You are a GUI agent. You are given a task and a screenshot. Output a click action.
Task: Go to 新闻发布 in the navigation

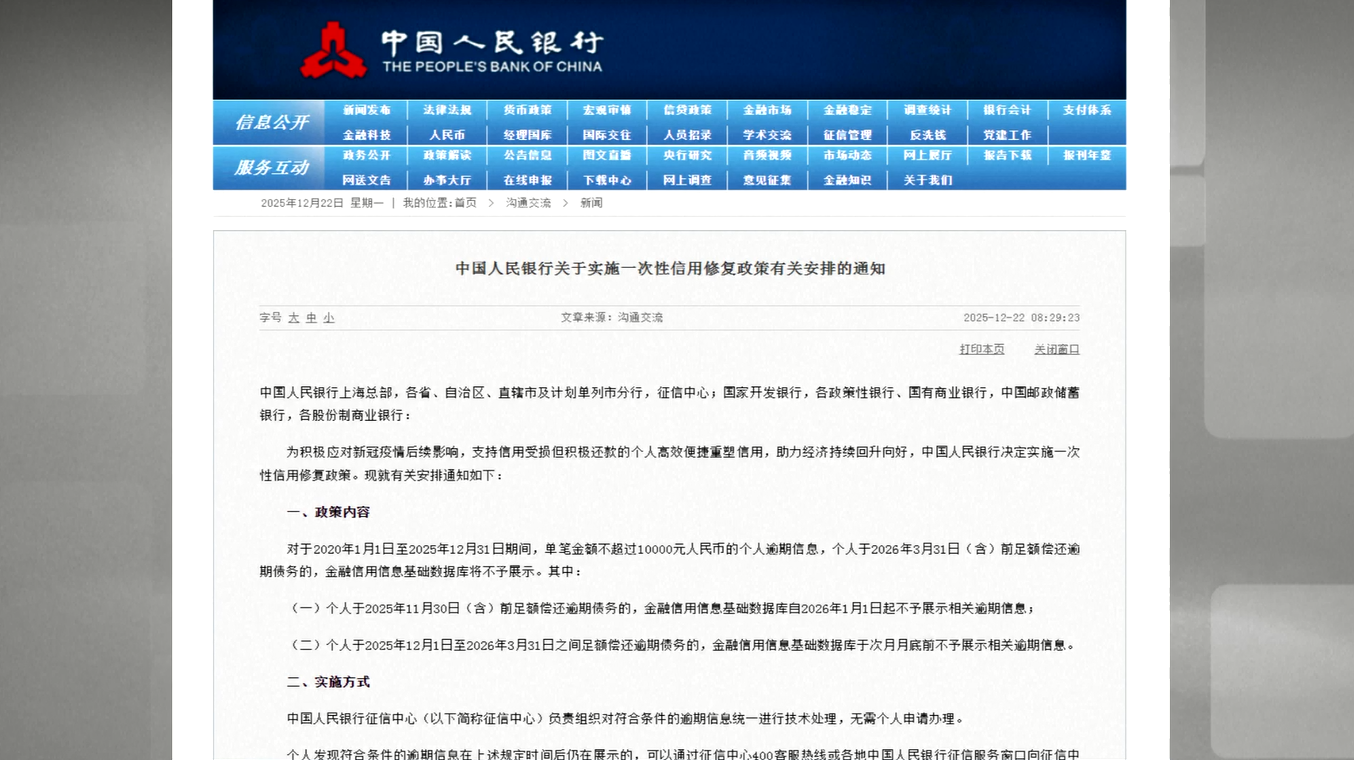click(367, 110)
